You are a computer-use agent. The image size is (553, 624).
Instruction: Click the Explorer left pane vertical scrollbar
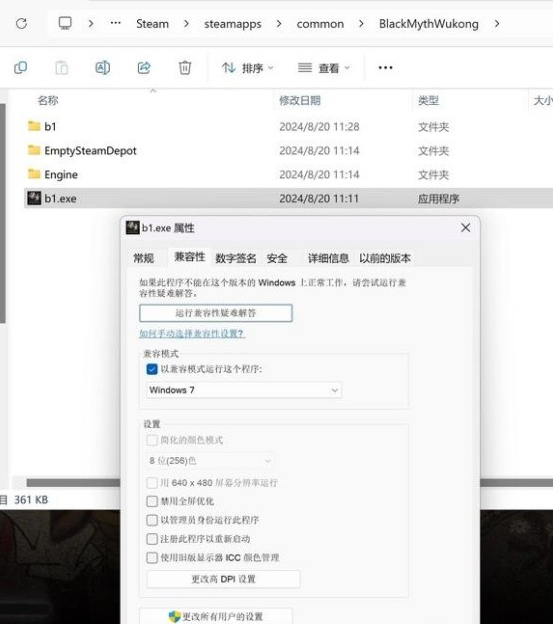point(2,213)
